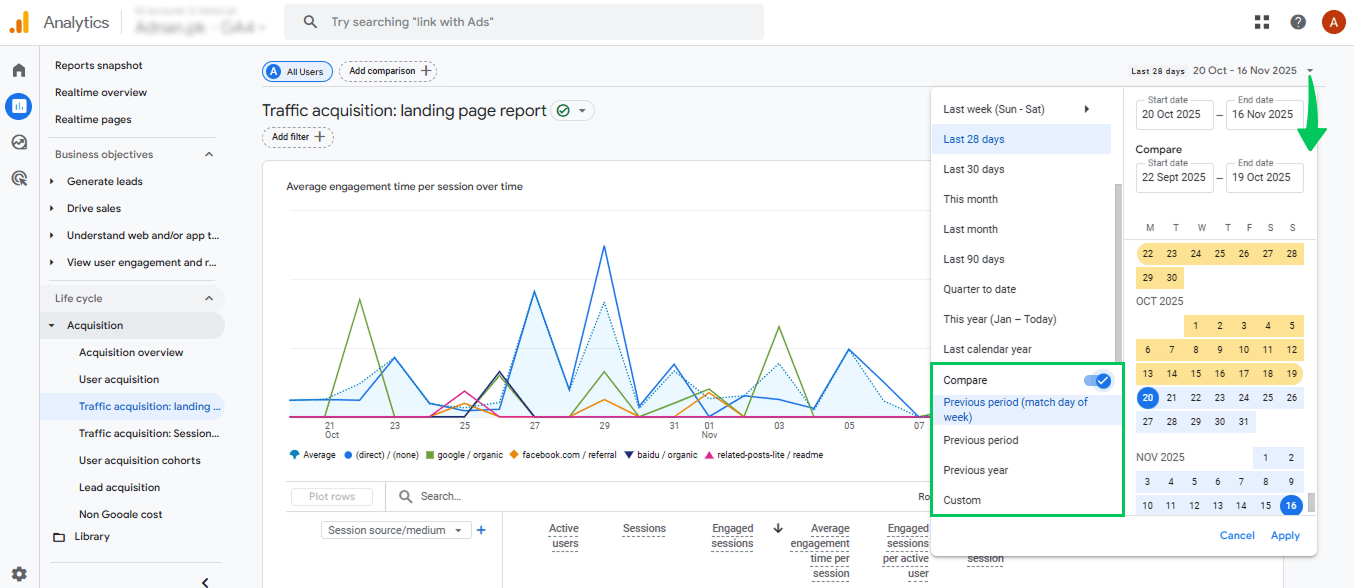Viewport: 1354px width, 588px height.
Task: Open the Session source/medium dimension dropdown
Action: tap(396, 530)
